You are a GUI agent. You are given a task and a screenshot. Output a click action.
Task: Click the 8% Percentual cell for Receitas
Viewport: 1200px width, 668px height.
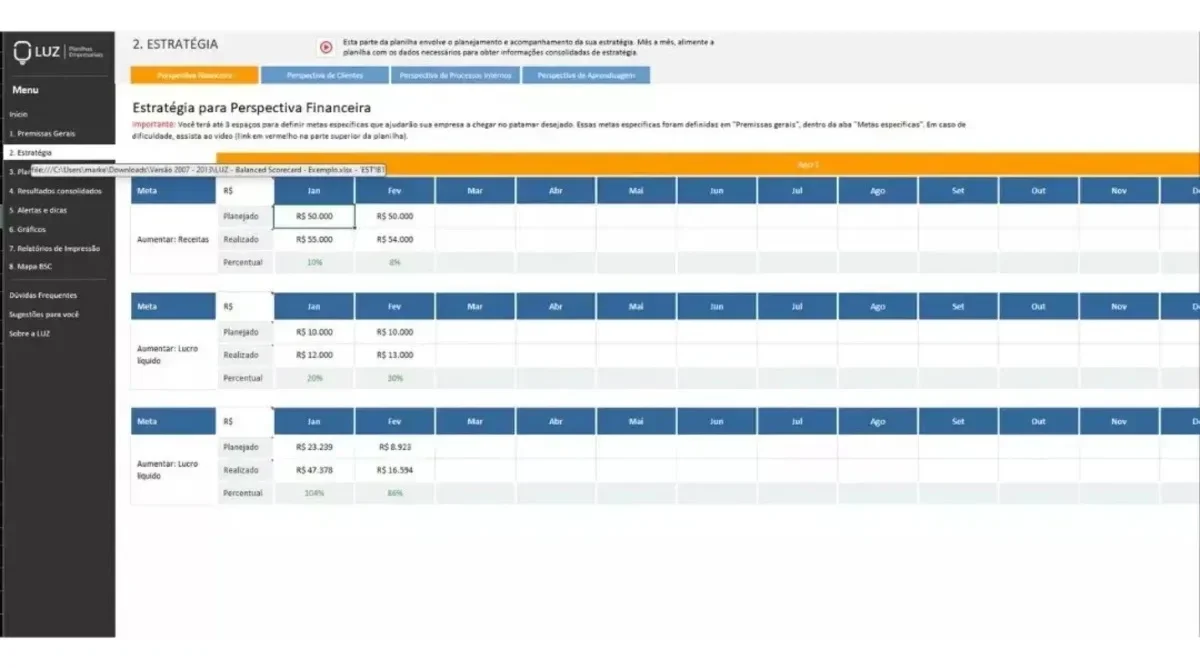(x=394, y=262)
